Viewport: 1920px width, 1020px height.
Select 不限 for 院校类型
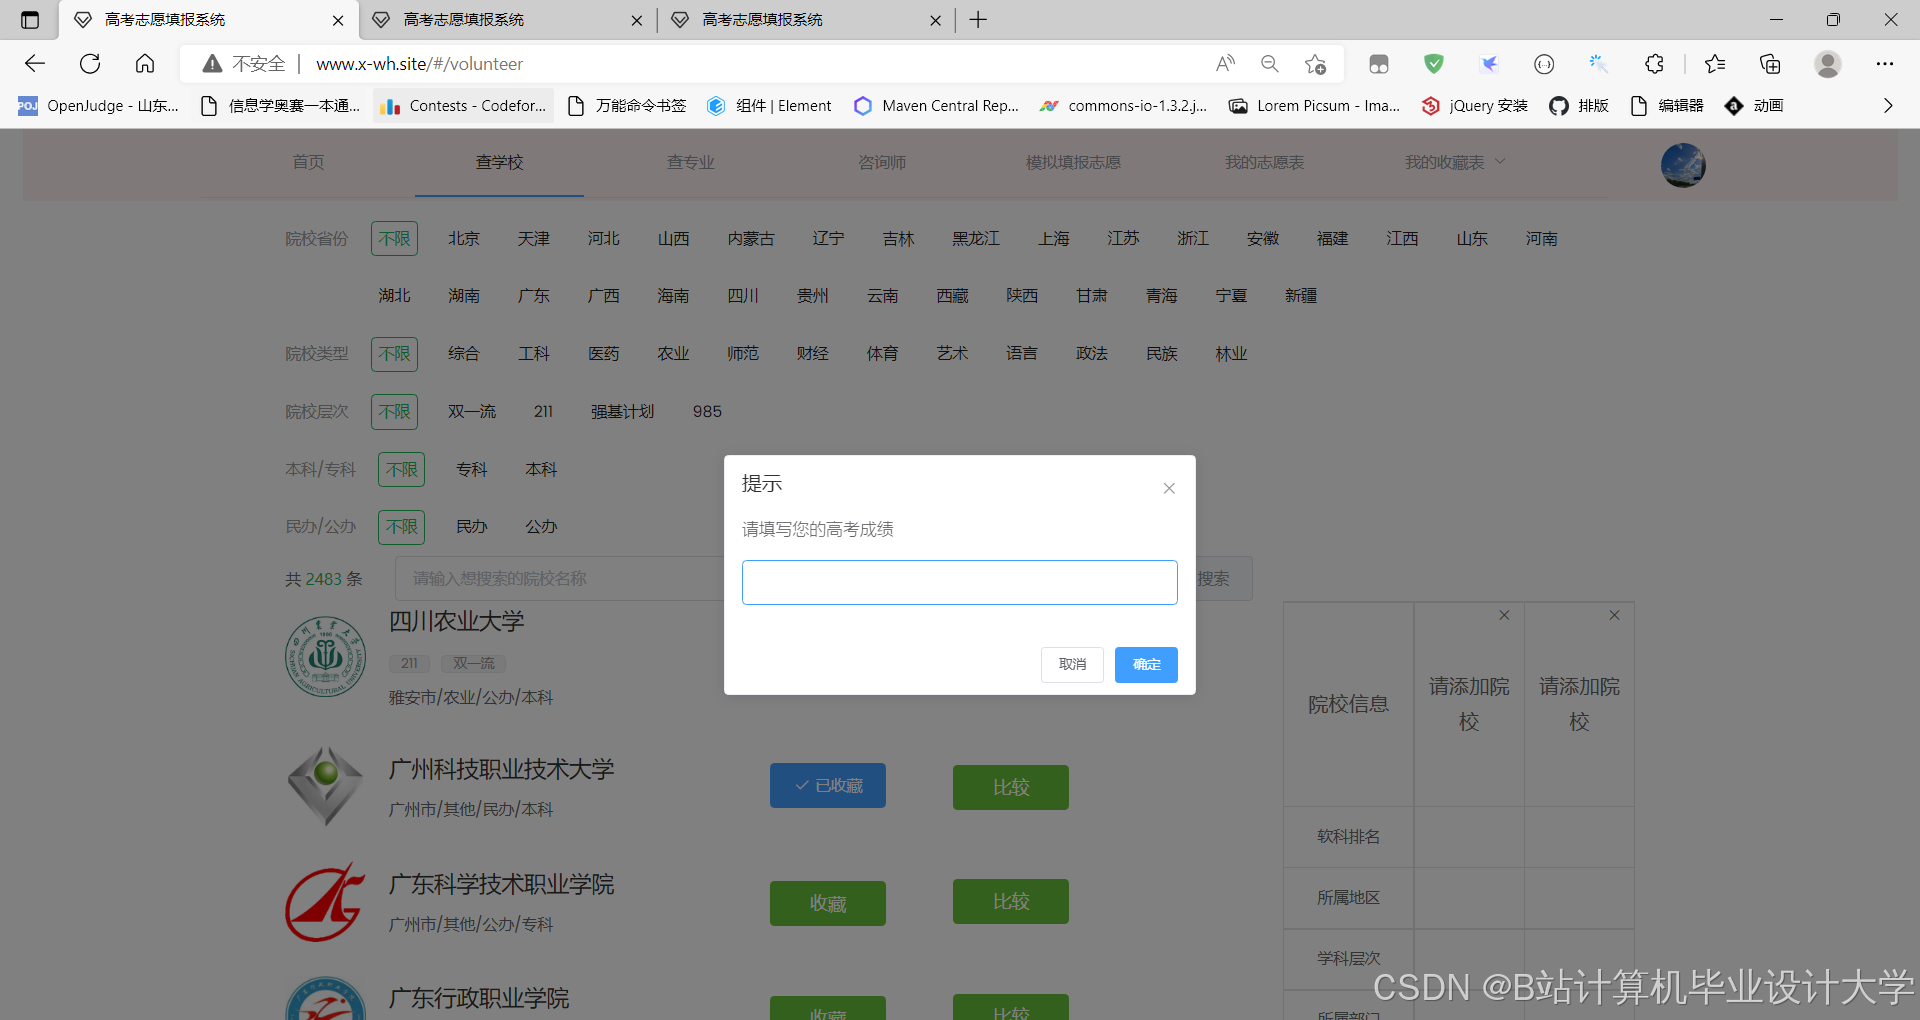(394, 354)
